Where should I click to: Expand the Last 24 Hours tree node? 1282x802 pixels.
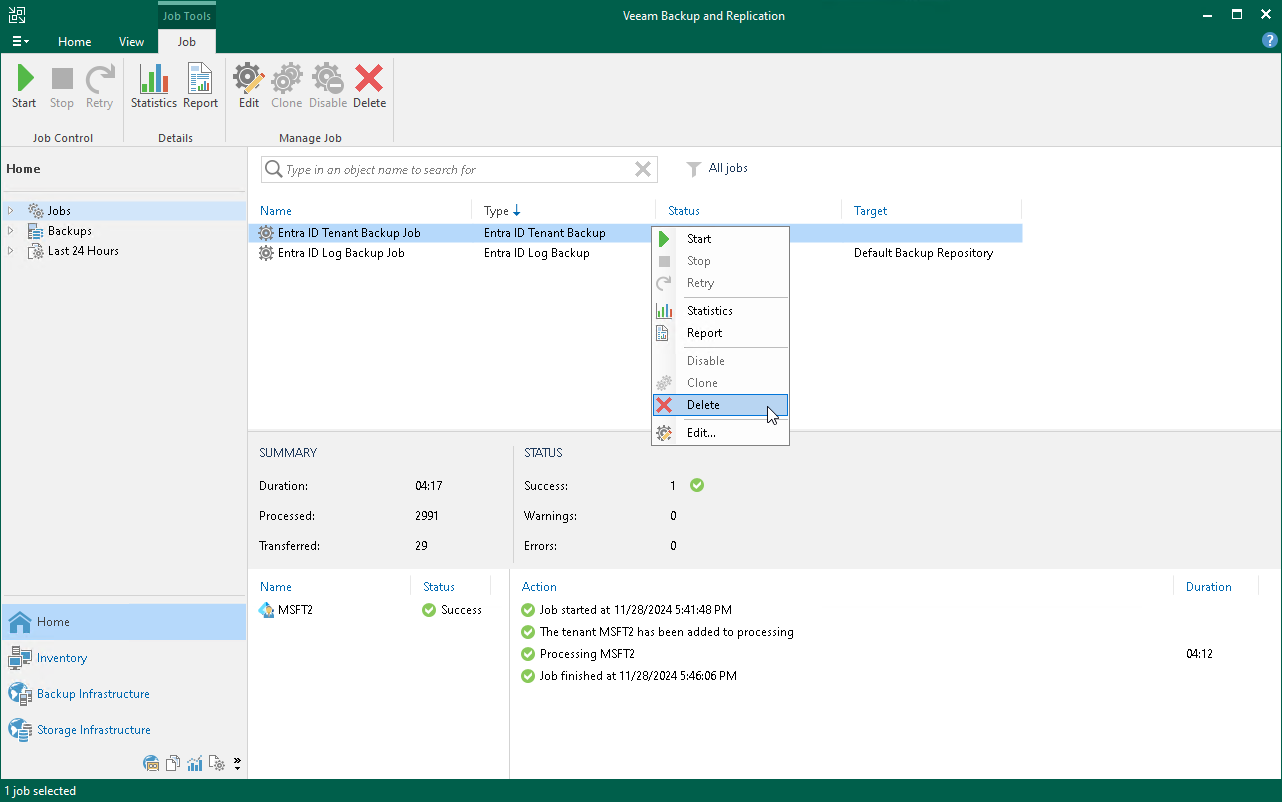tap(11, 251)
